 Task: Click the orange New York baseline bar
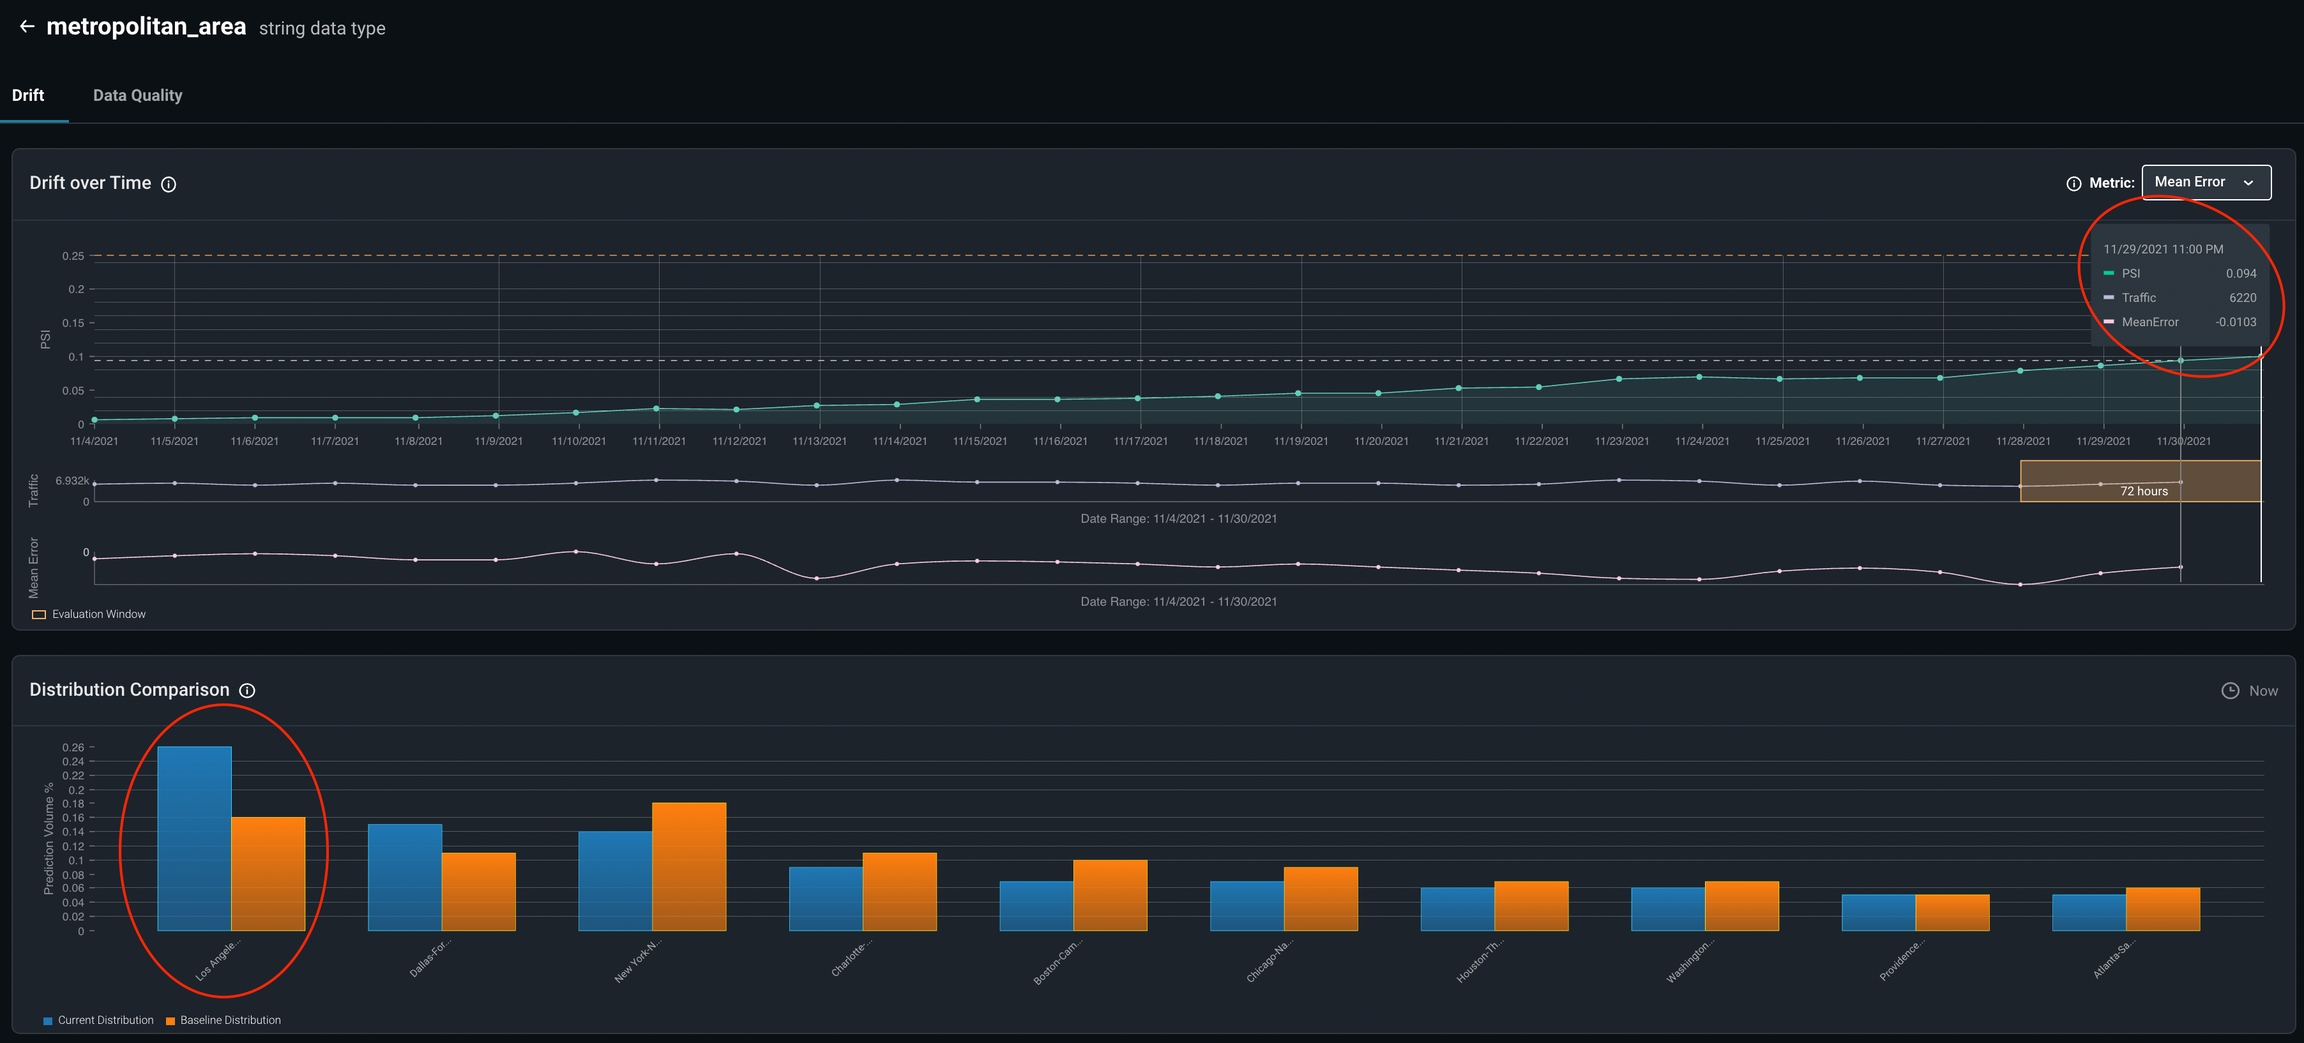689,866
